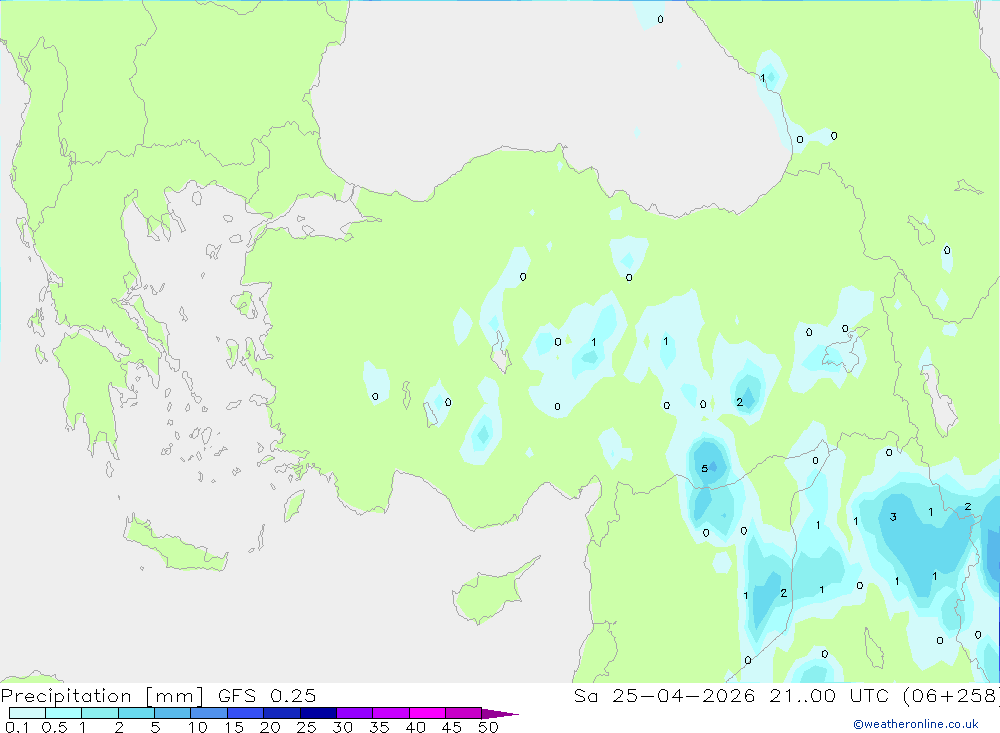Click the over-50 mm legend arrow tip

coord(499,713)
